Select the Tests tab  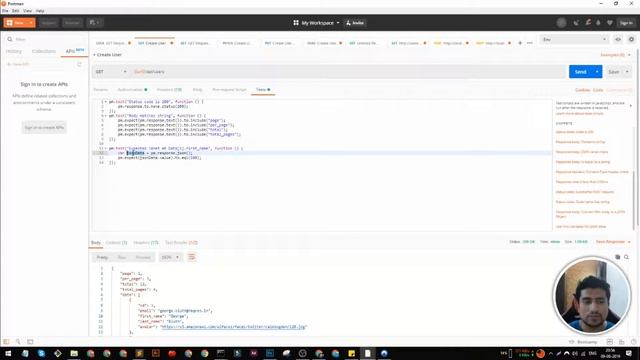[x=263, y=89]
